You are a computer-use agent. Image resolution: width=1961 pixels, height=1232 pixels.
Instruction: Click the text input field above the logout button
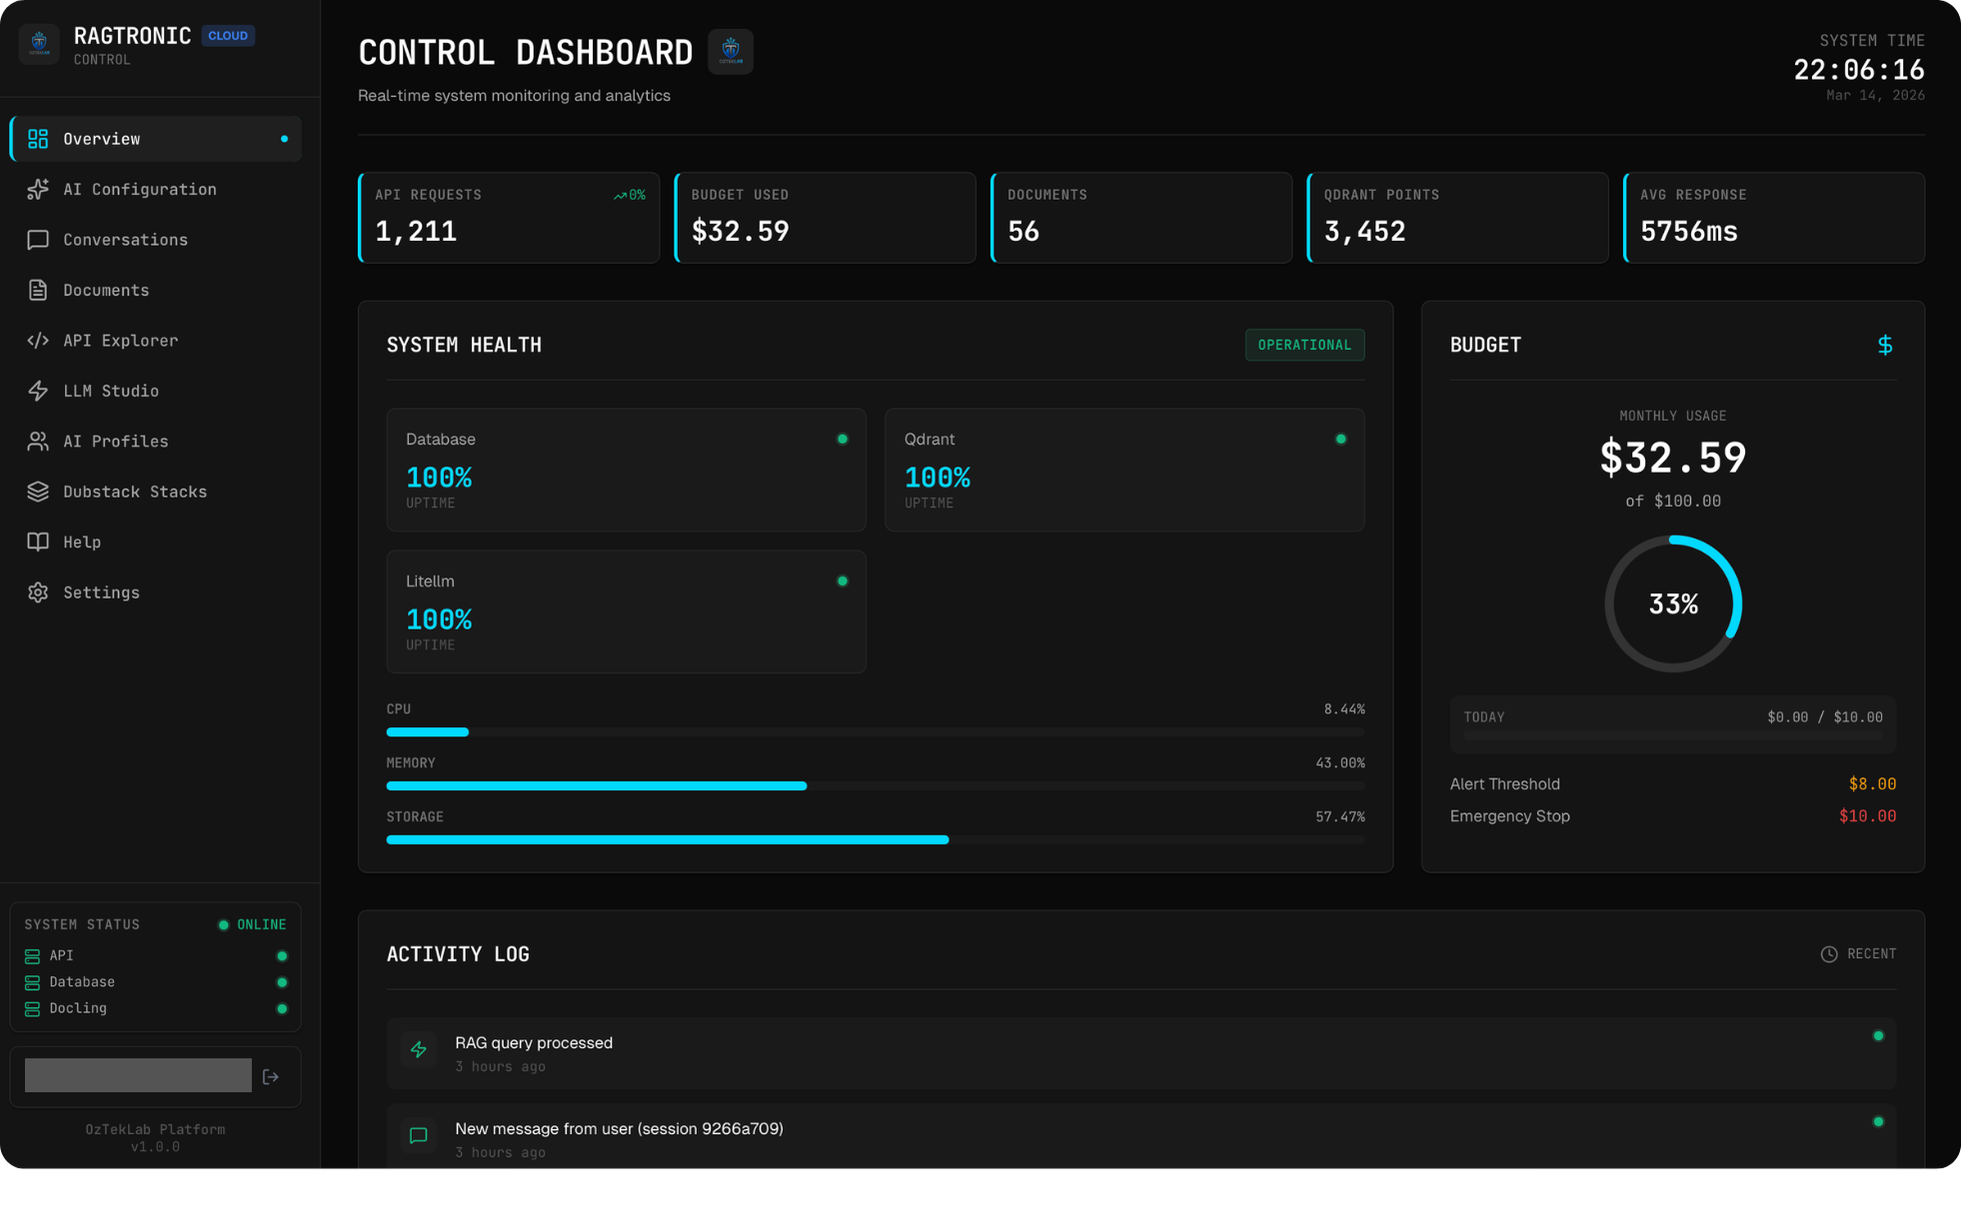point(137,1075)
